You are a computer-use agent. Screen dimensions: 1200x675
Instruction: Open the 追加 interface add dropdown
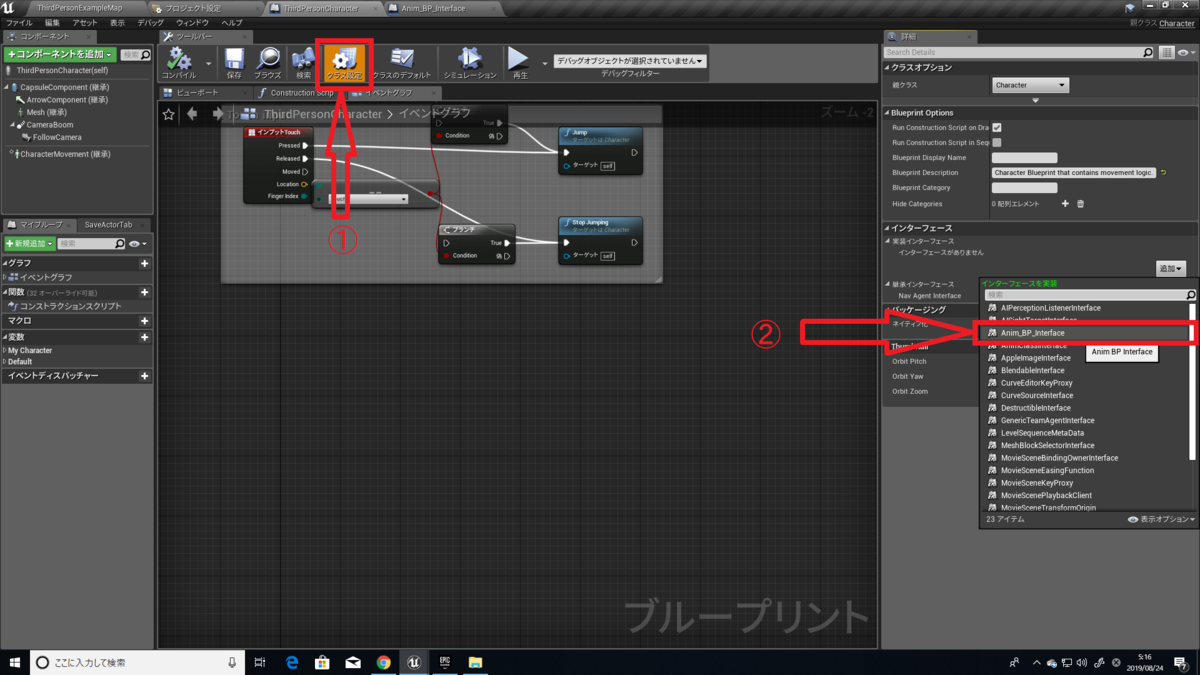point(1170,269)
